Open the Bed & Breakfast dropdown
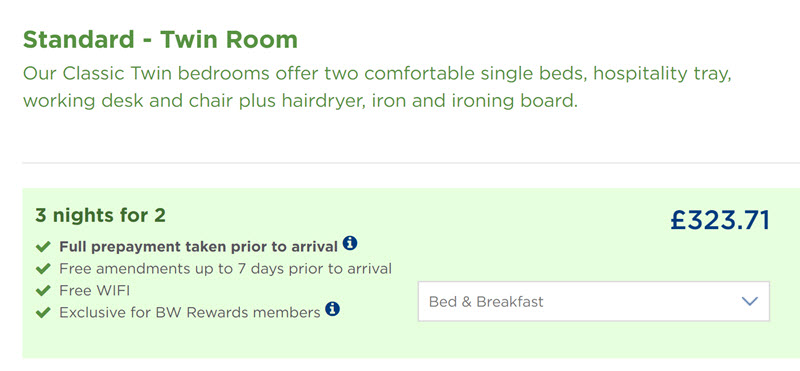This screenshot has width=800, height=371. point(593,301)
